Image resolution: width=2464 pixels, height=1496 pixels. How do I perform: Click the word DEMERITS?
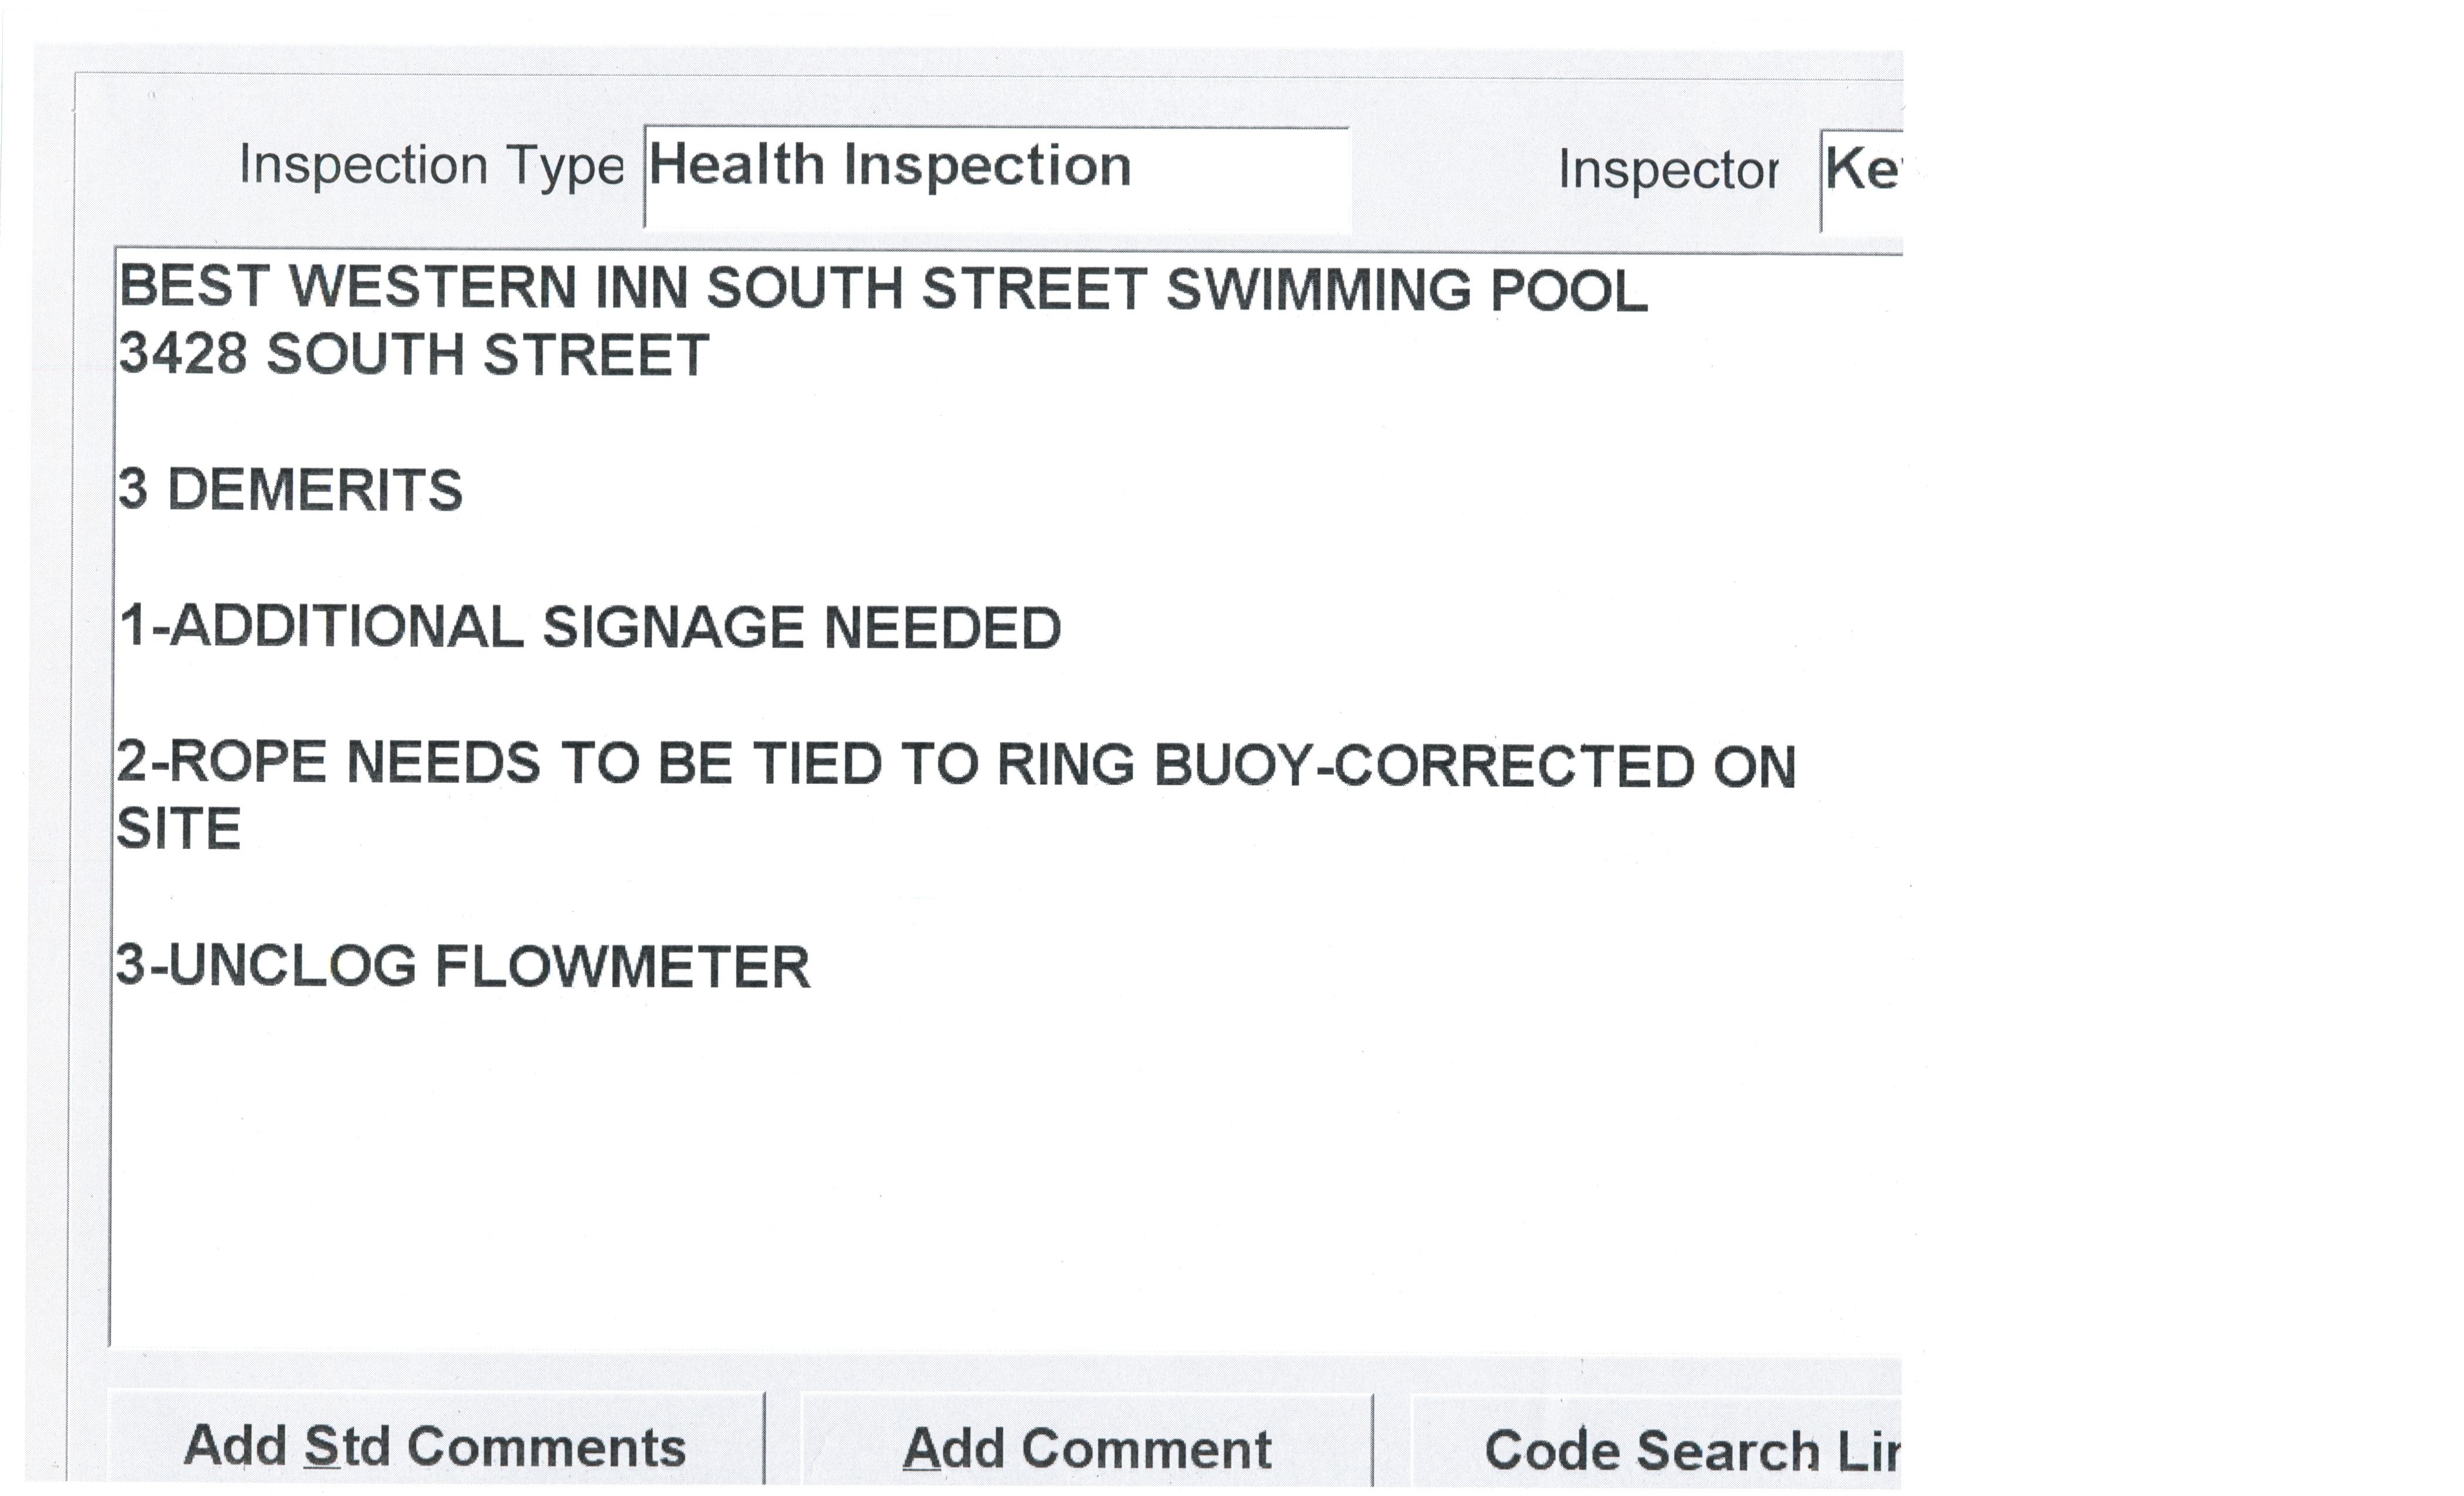coord(314,490)
